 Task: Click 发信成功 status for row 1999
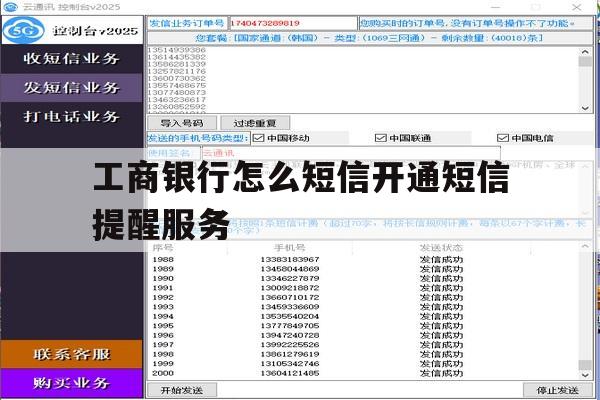[441, 364]
